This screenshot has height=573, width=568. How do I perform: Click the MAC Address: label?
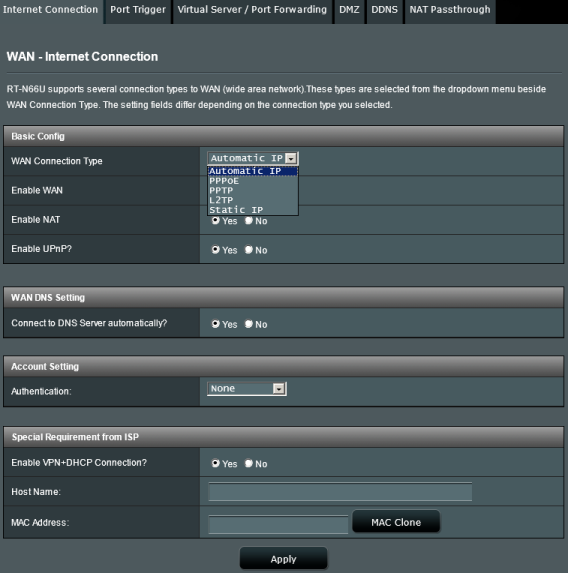coord(40,523)
